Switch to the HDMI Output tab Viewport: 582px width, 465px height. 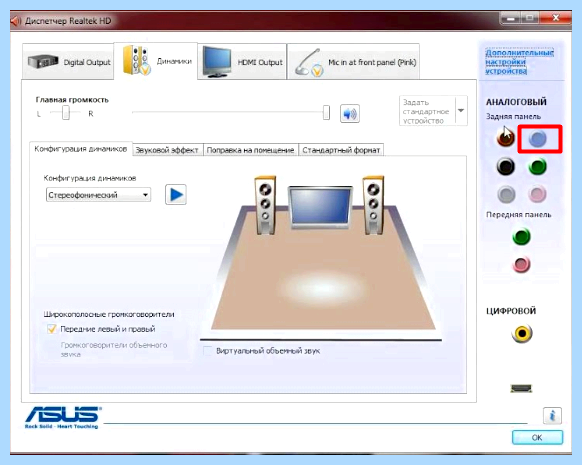coord(242,62)
